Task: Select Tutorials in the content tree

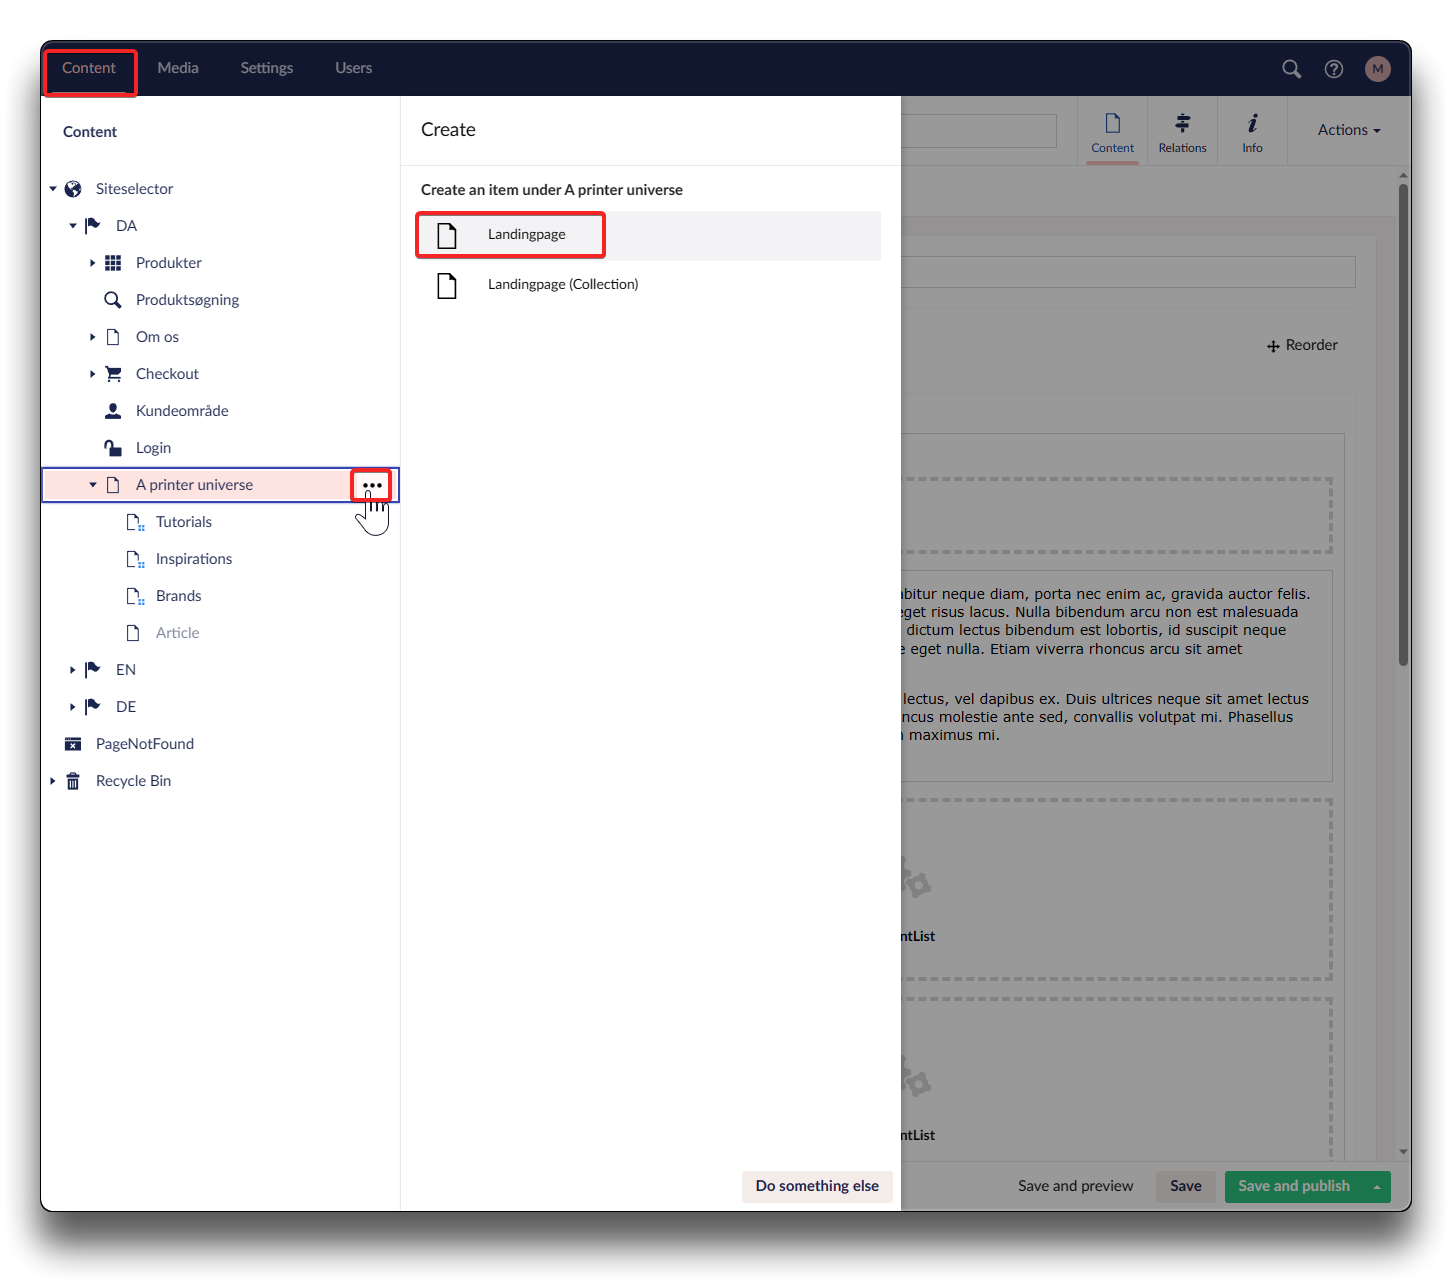Action: pyautogui.click(x=184, y=522)
